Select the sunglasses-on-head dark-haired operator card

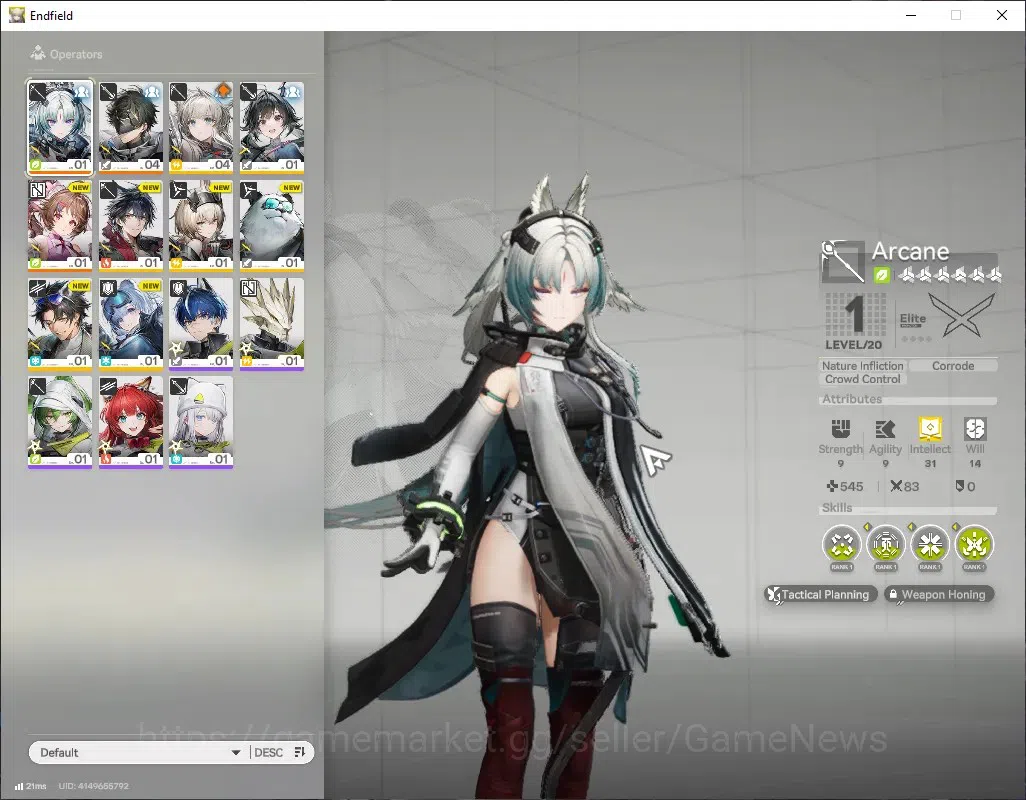[60, 324]
